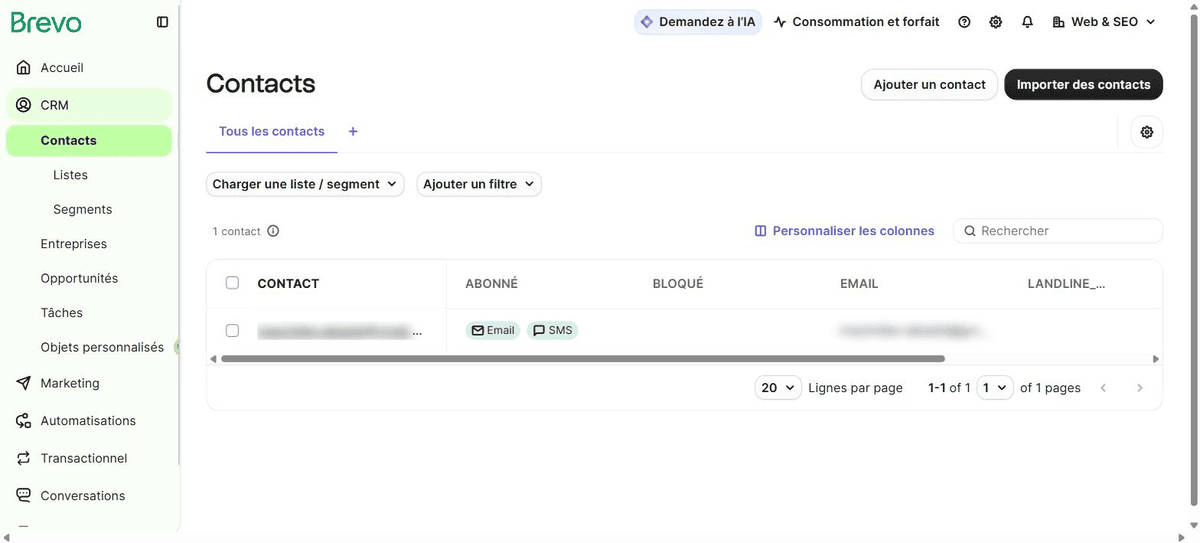This screenshot has height=543, width=1200.
Task: Click the Automatisations icon in the sidebar
Action: point(24,421)
